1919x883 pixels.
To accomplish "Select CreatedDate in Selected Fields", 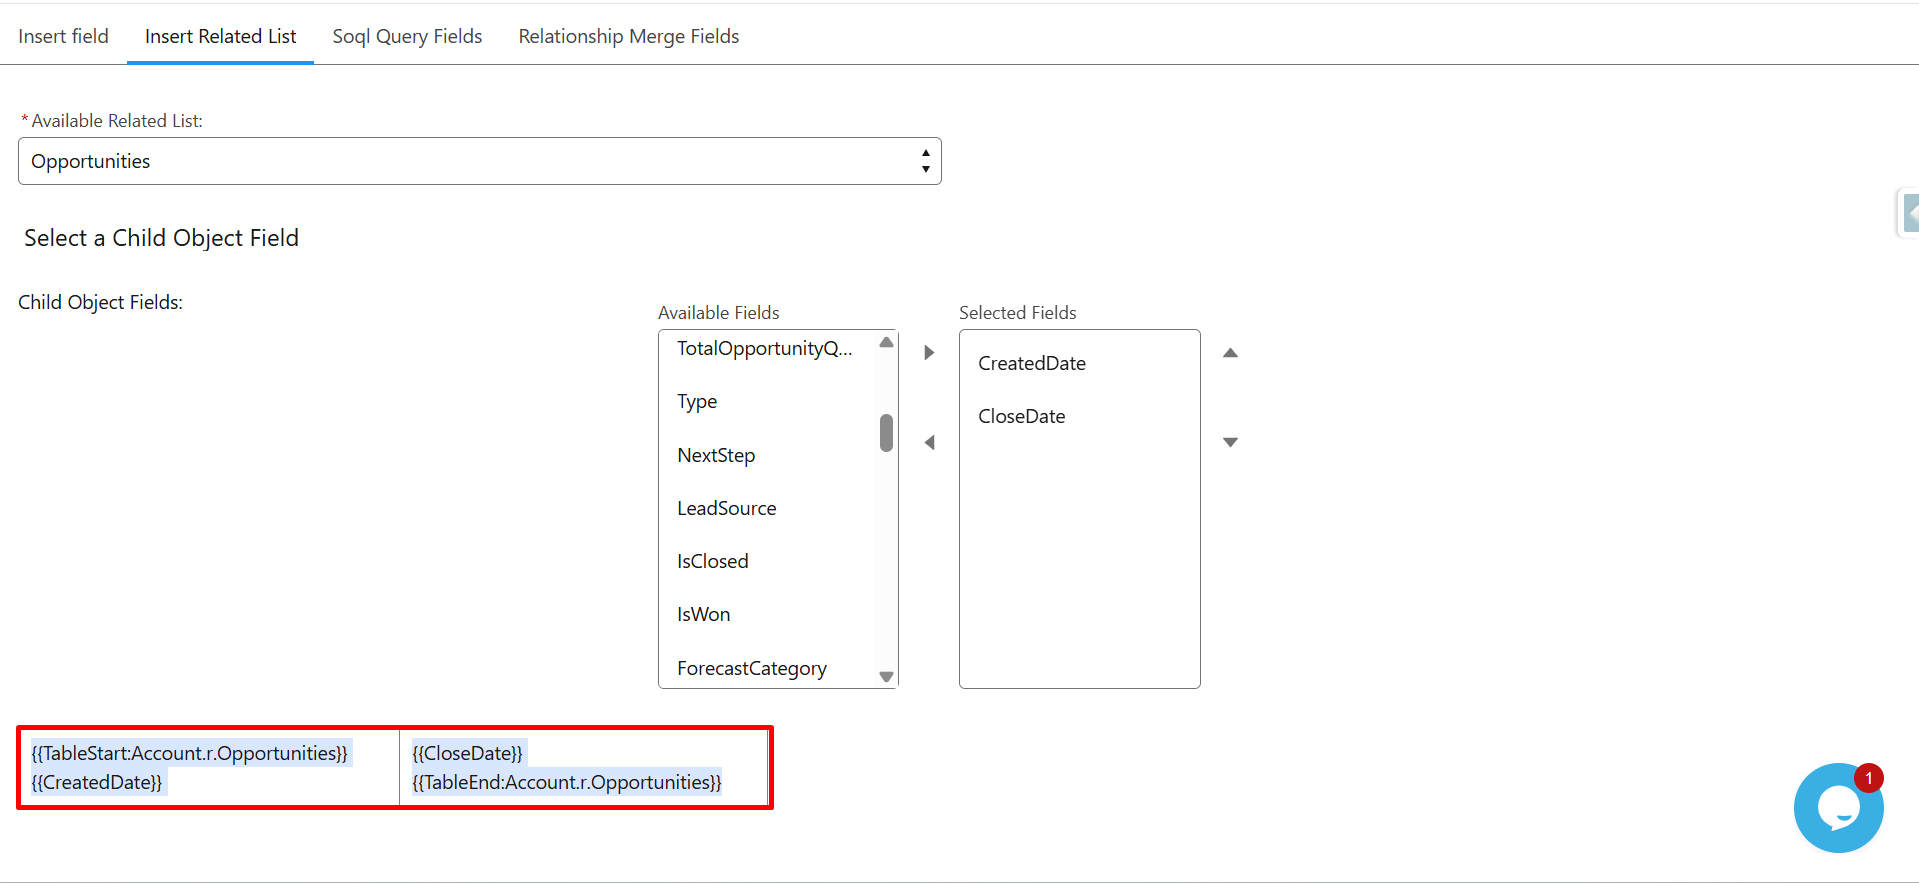I will tap(1031, 363).
